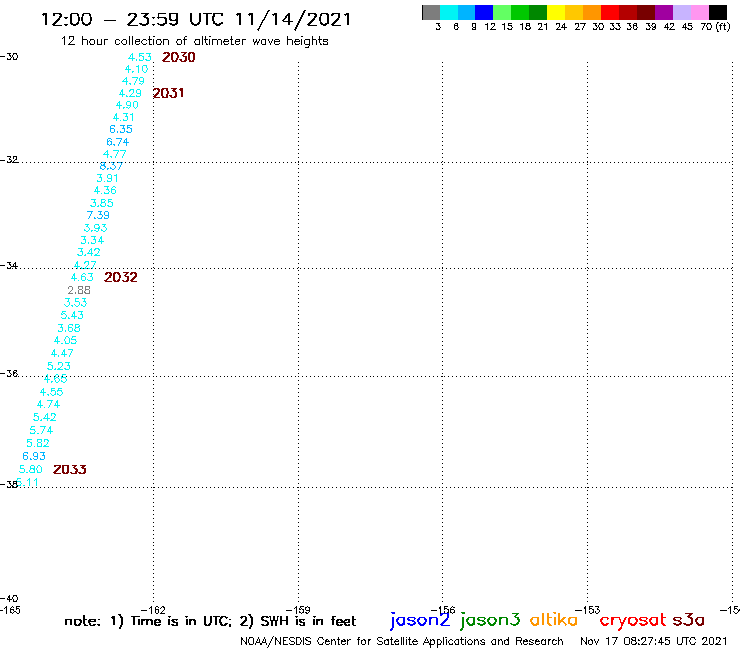Select the -159 longitude axis label
Screen dimensions: 740x650
(x=298, y=610)
